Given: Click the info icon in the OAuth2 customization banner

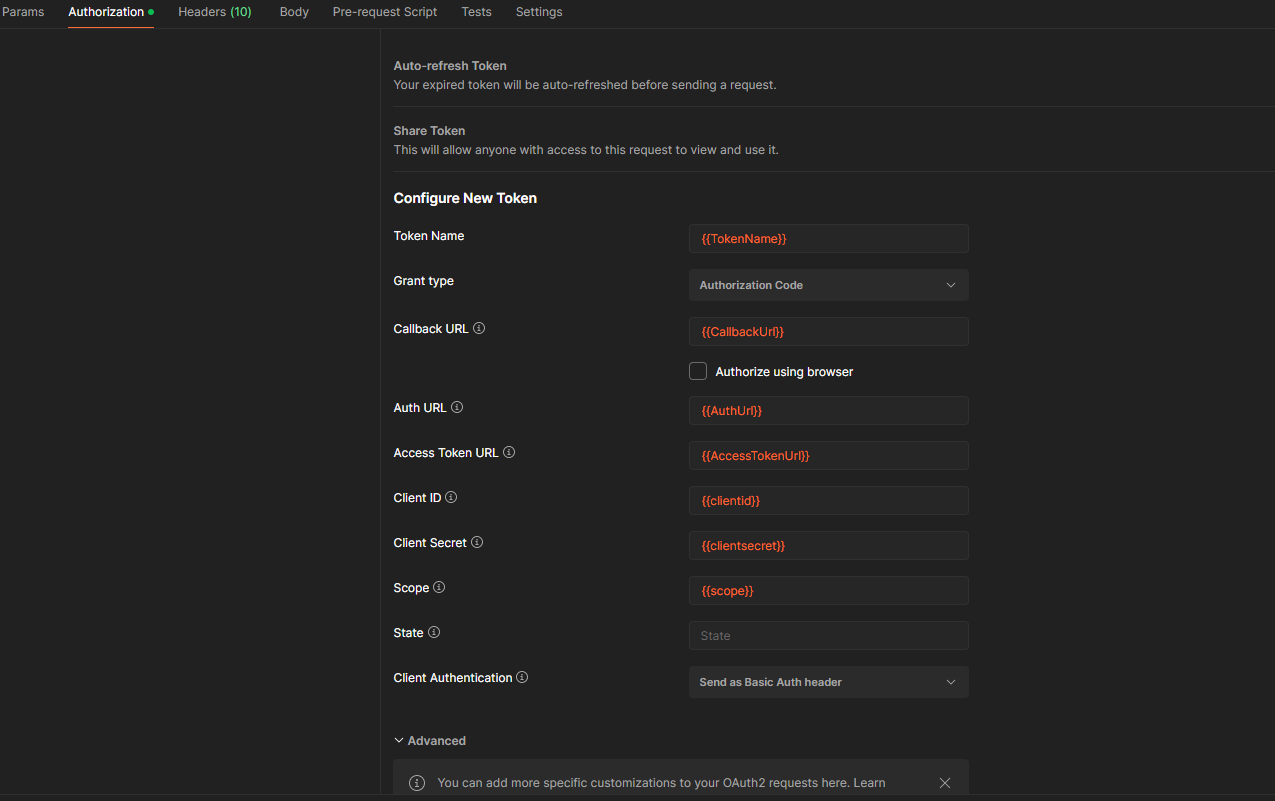Looking at the screenshot, I should (416, 783).
